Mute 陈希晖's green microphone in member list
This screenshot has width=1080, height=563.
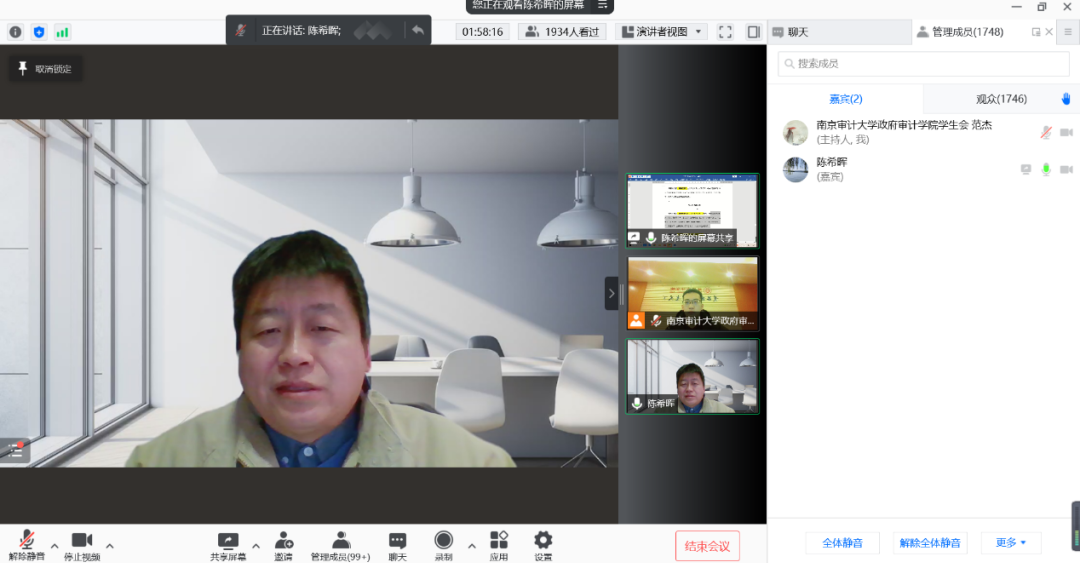[1046, 169]
